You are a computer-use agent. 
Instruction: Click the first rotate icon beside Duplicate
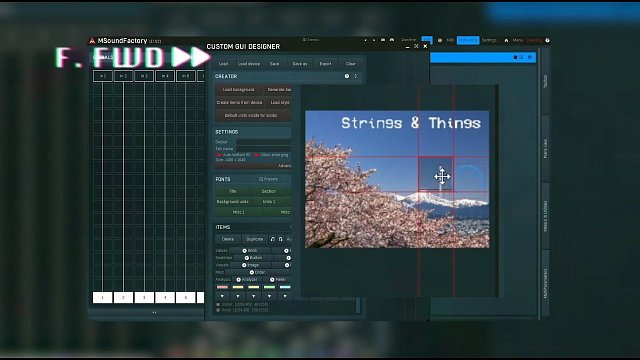point(273,239)
